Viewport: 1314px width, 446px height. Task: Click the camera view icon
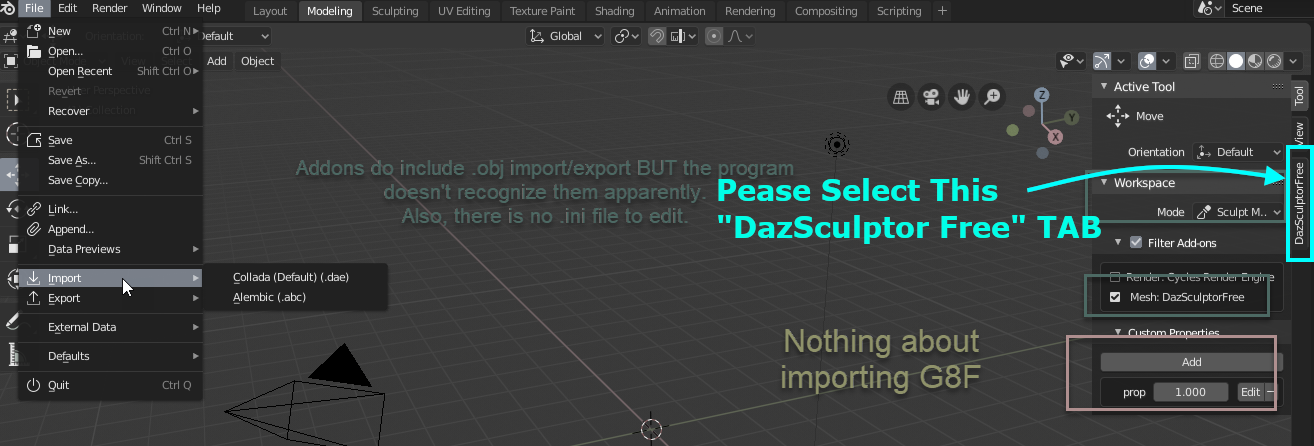(931, 97)
